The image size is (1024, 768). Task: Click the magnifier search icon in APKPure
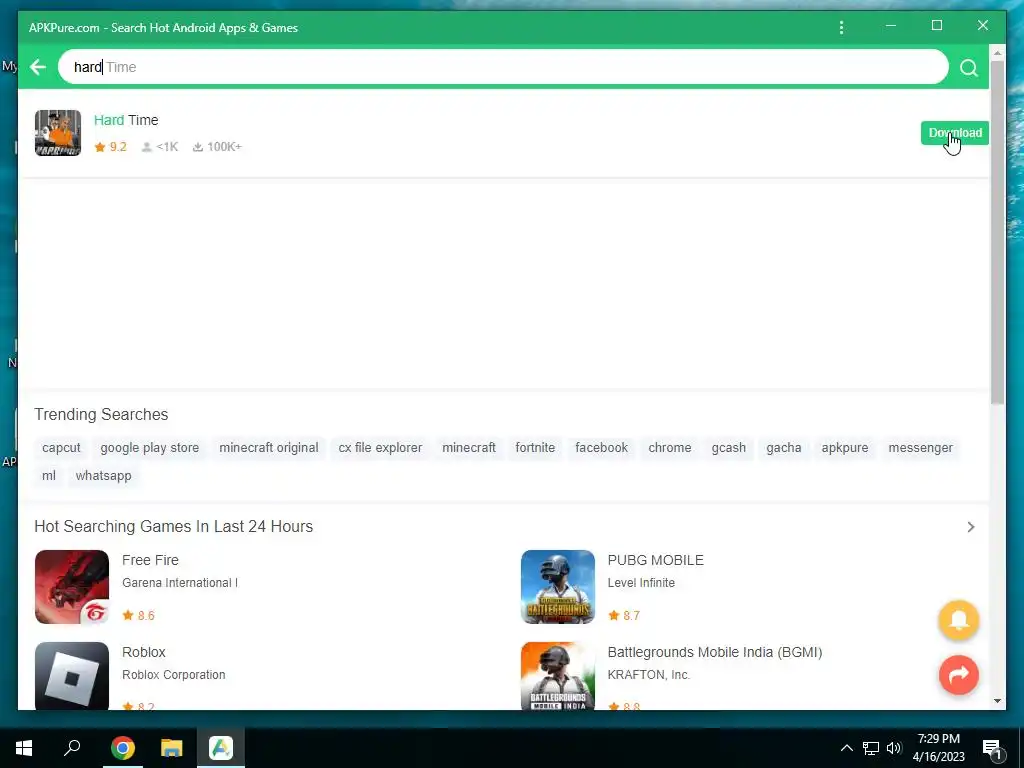(968, 67)
